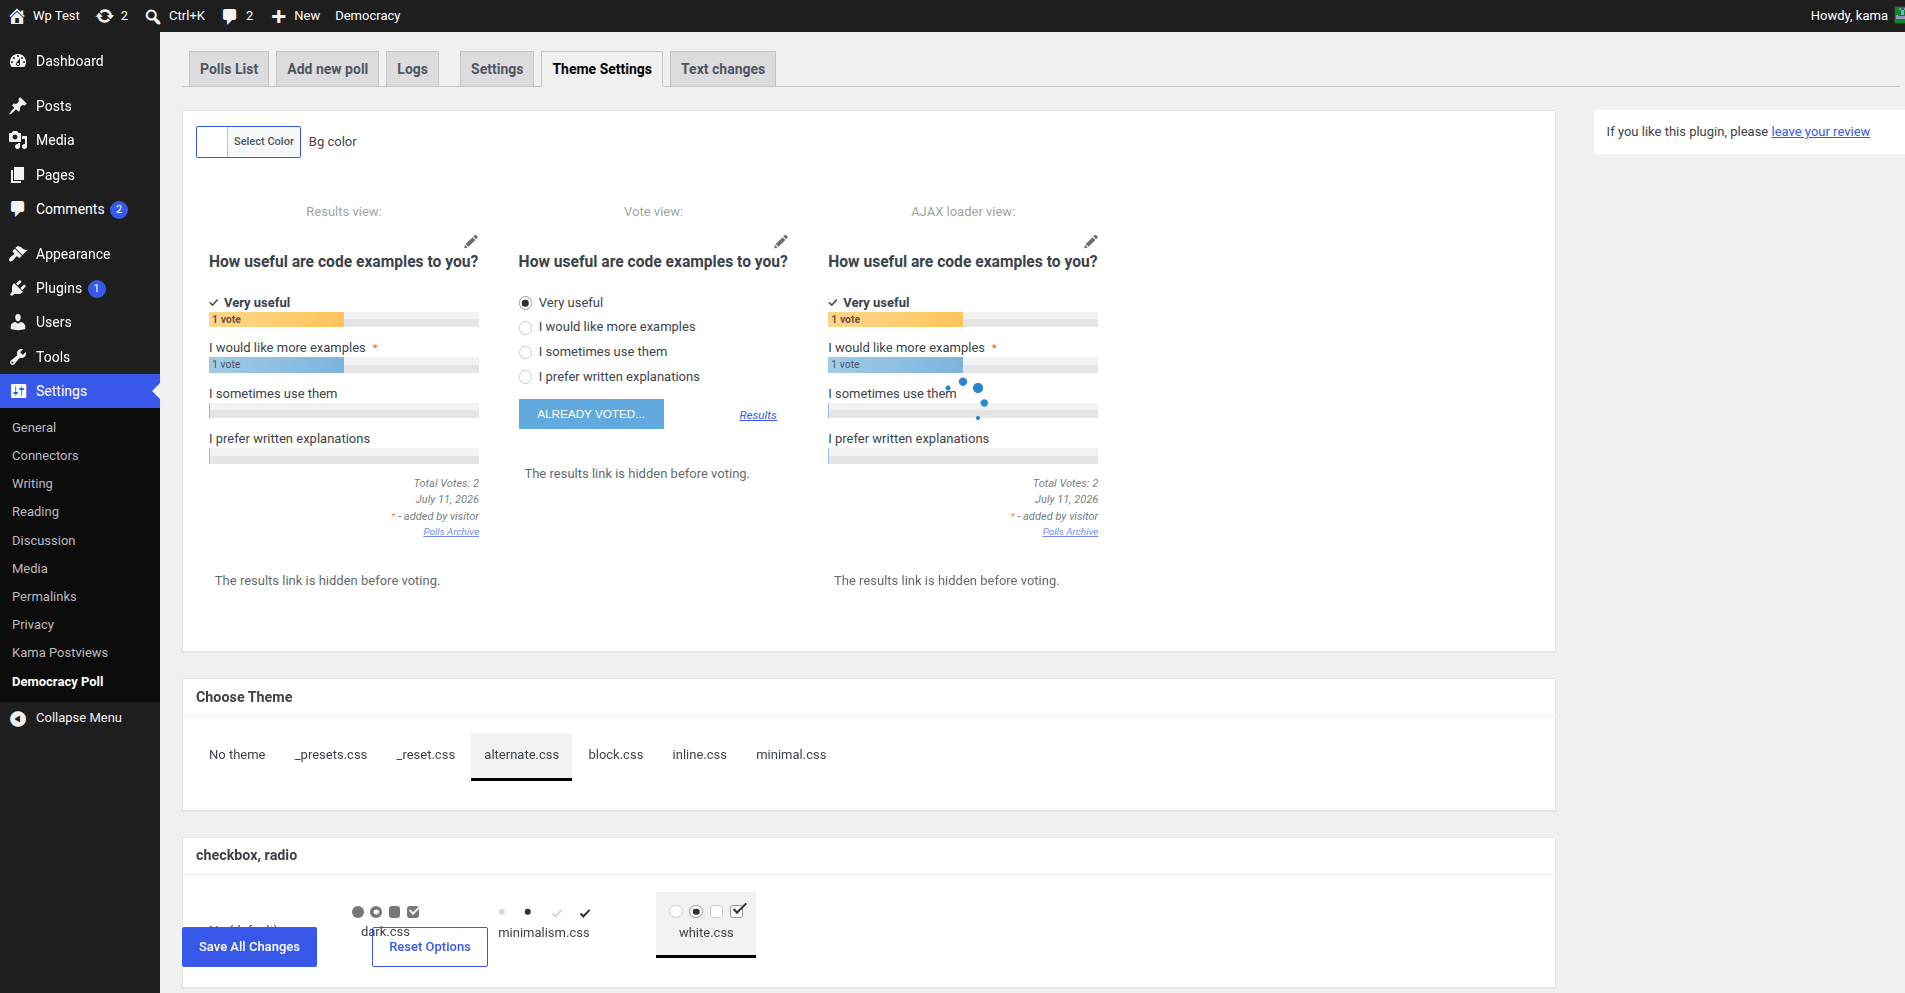Screen dimensions: 1905x993
Task: Open Users icon in sidebar
Action: (x=18, y=322)
